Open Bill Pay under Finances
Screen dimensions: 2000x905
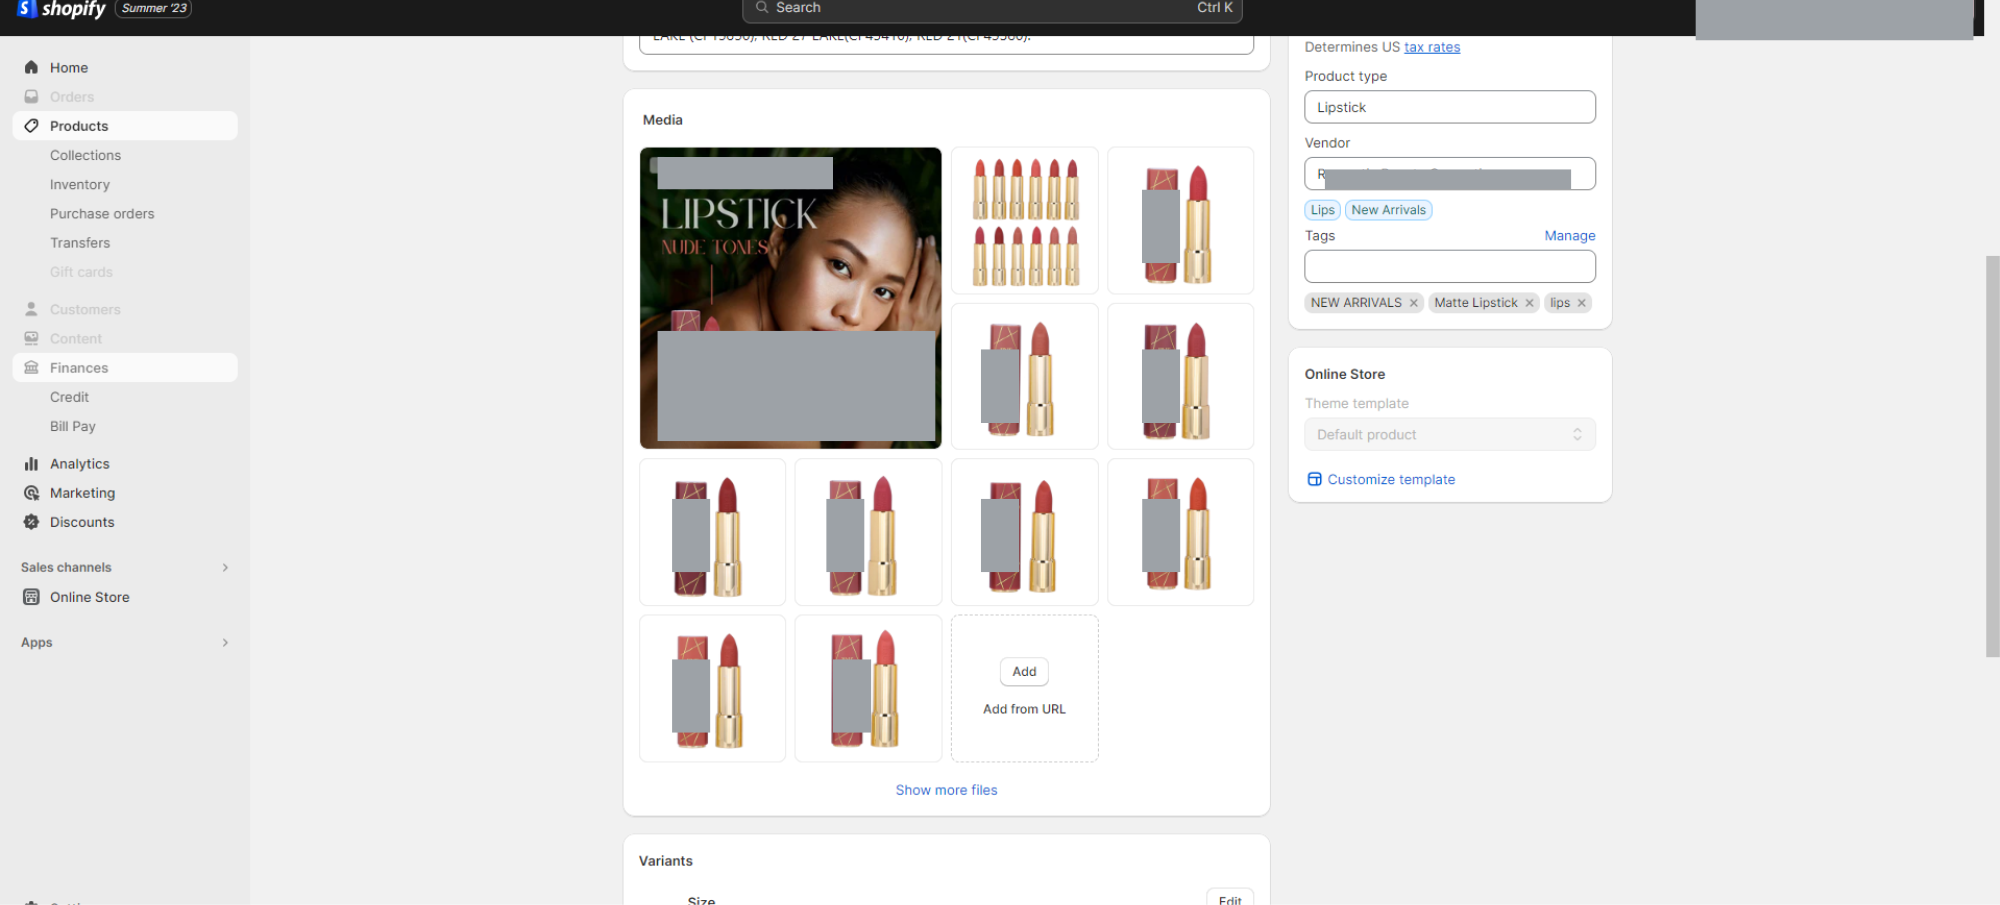(73, 426)
